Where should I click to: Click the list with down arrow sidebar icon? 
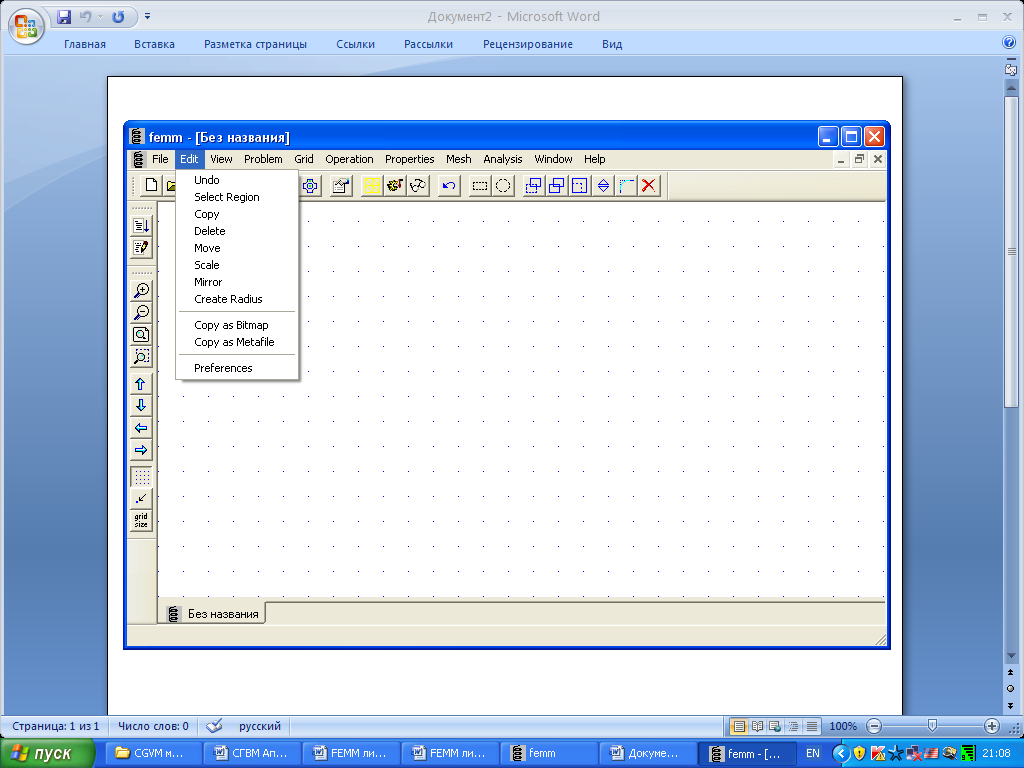point(141,226)
